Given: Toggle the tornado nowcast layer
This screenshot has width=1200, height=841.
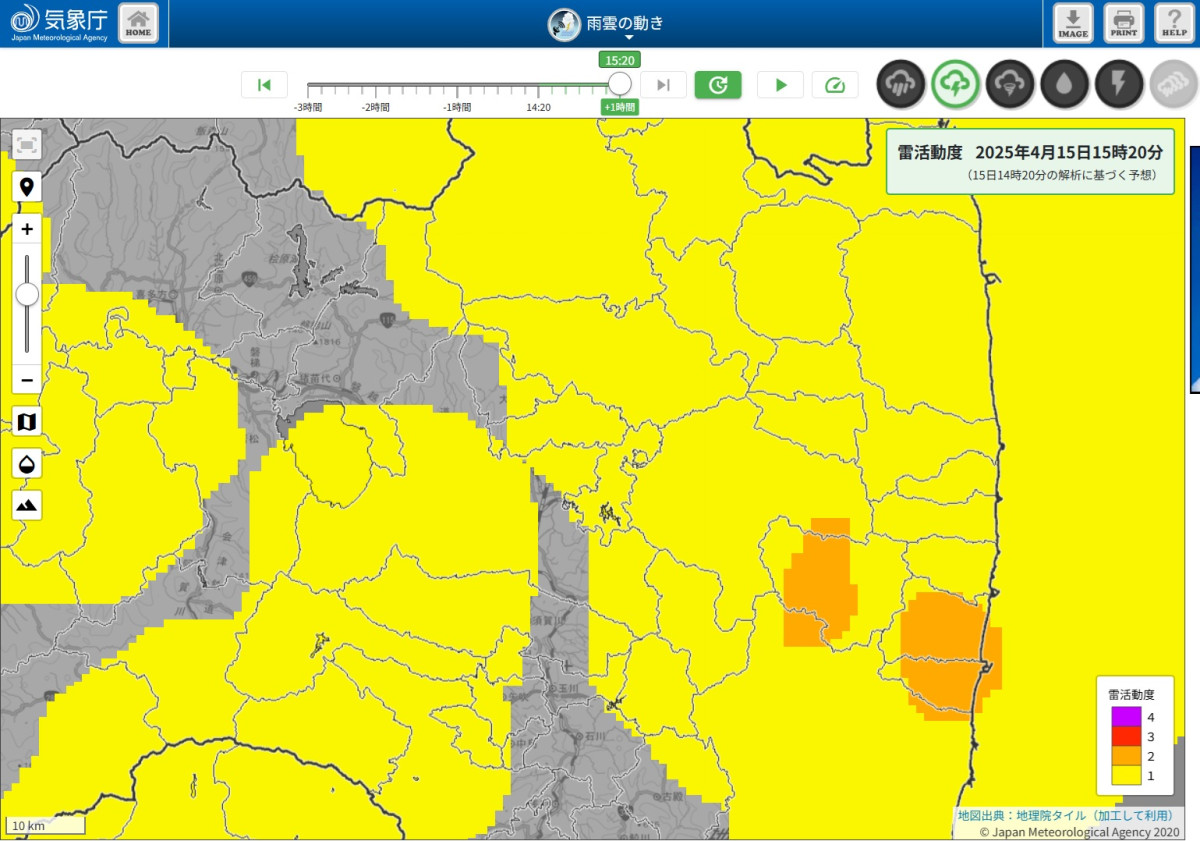Looking at the screenshot, I should [1009, 85].
